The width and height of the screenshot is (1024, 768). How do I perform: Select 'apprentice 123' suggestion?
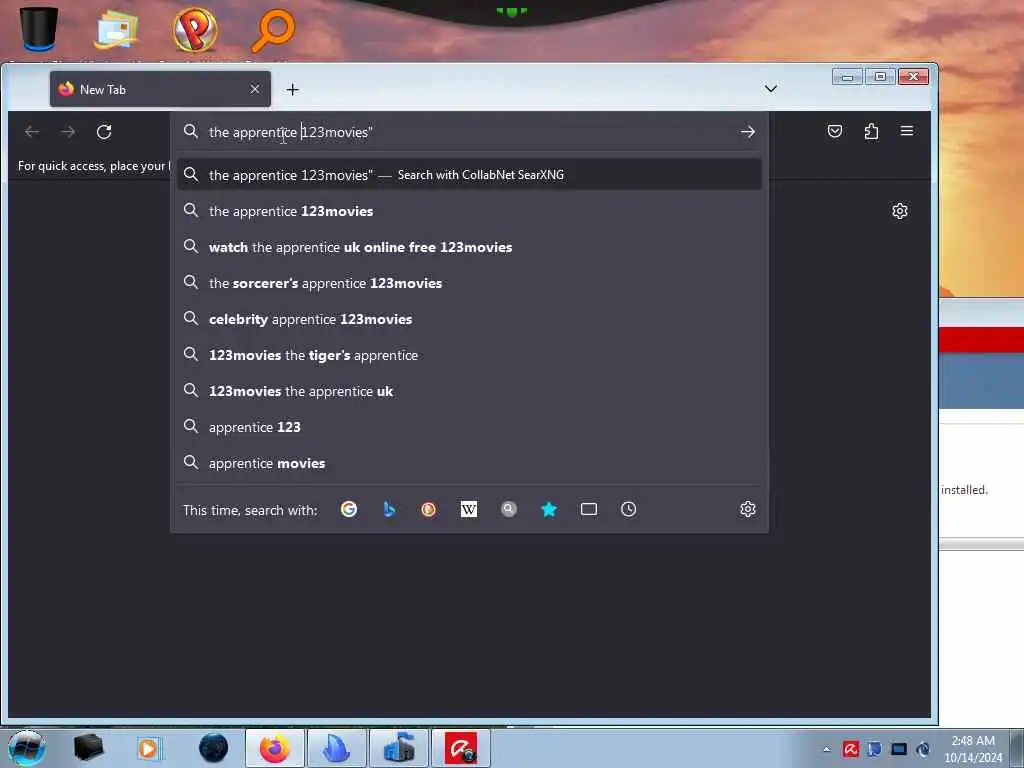point(469,426)
